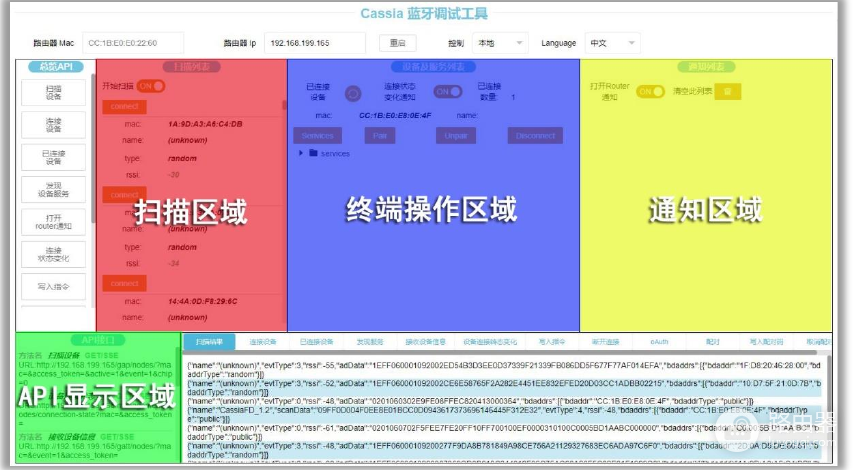Image resolution: width=855 pixels, height=470 pixels.
Task: Switch to the 连接设备 bottom tab
Action: click(x=263, y=342)
